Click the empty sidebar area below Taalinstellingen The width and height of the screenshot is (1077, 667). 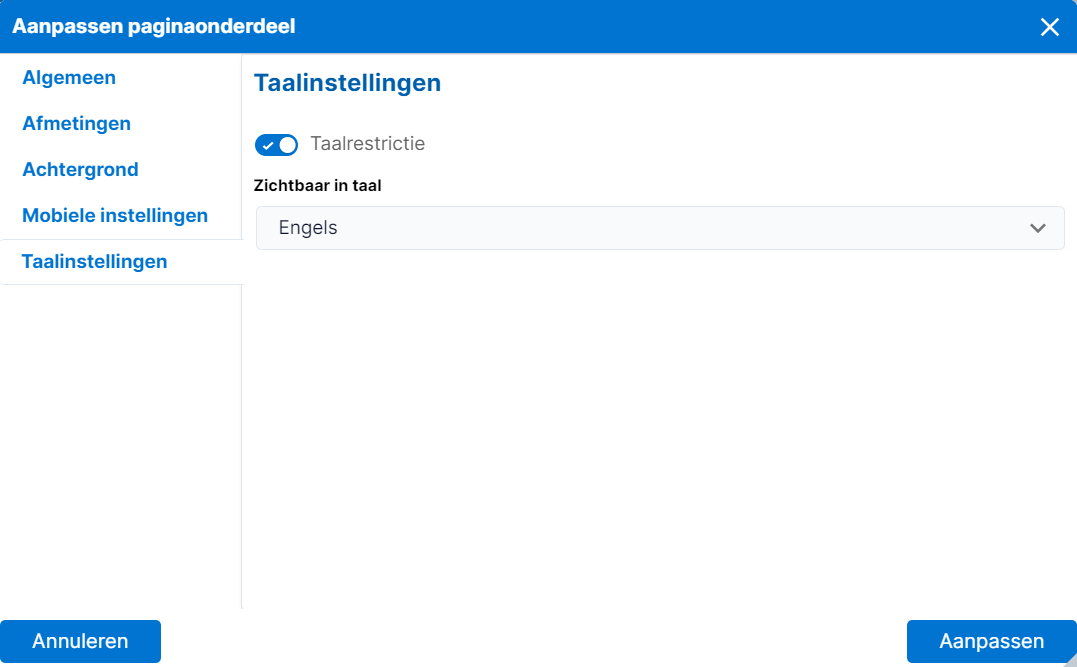point(121,446)
